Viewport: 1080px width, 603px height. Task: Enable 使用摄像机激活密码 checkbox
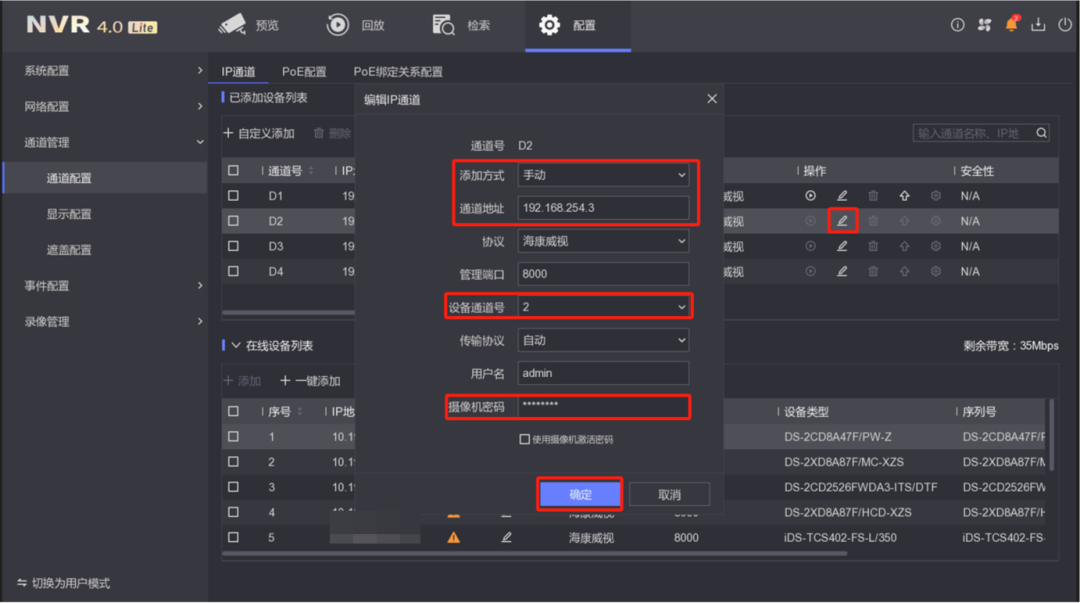pyautogui.click(x=524, y=439)
